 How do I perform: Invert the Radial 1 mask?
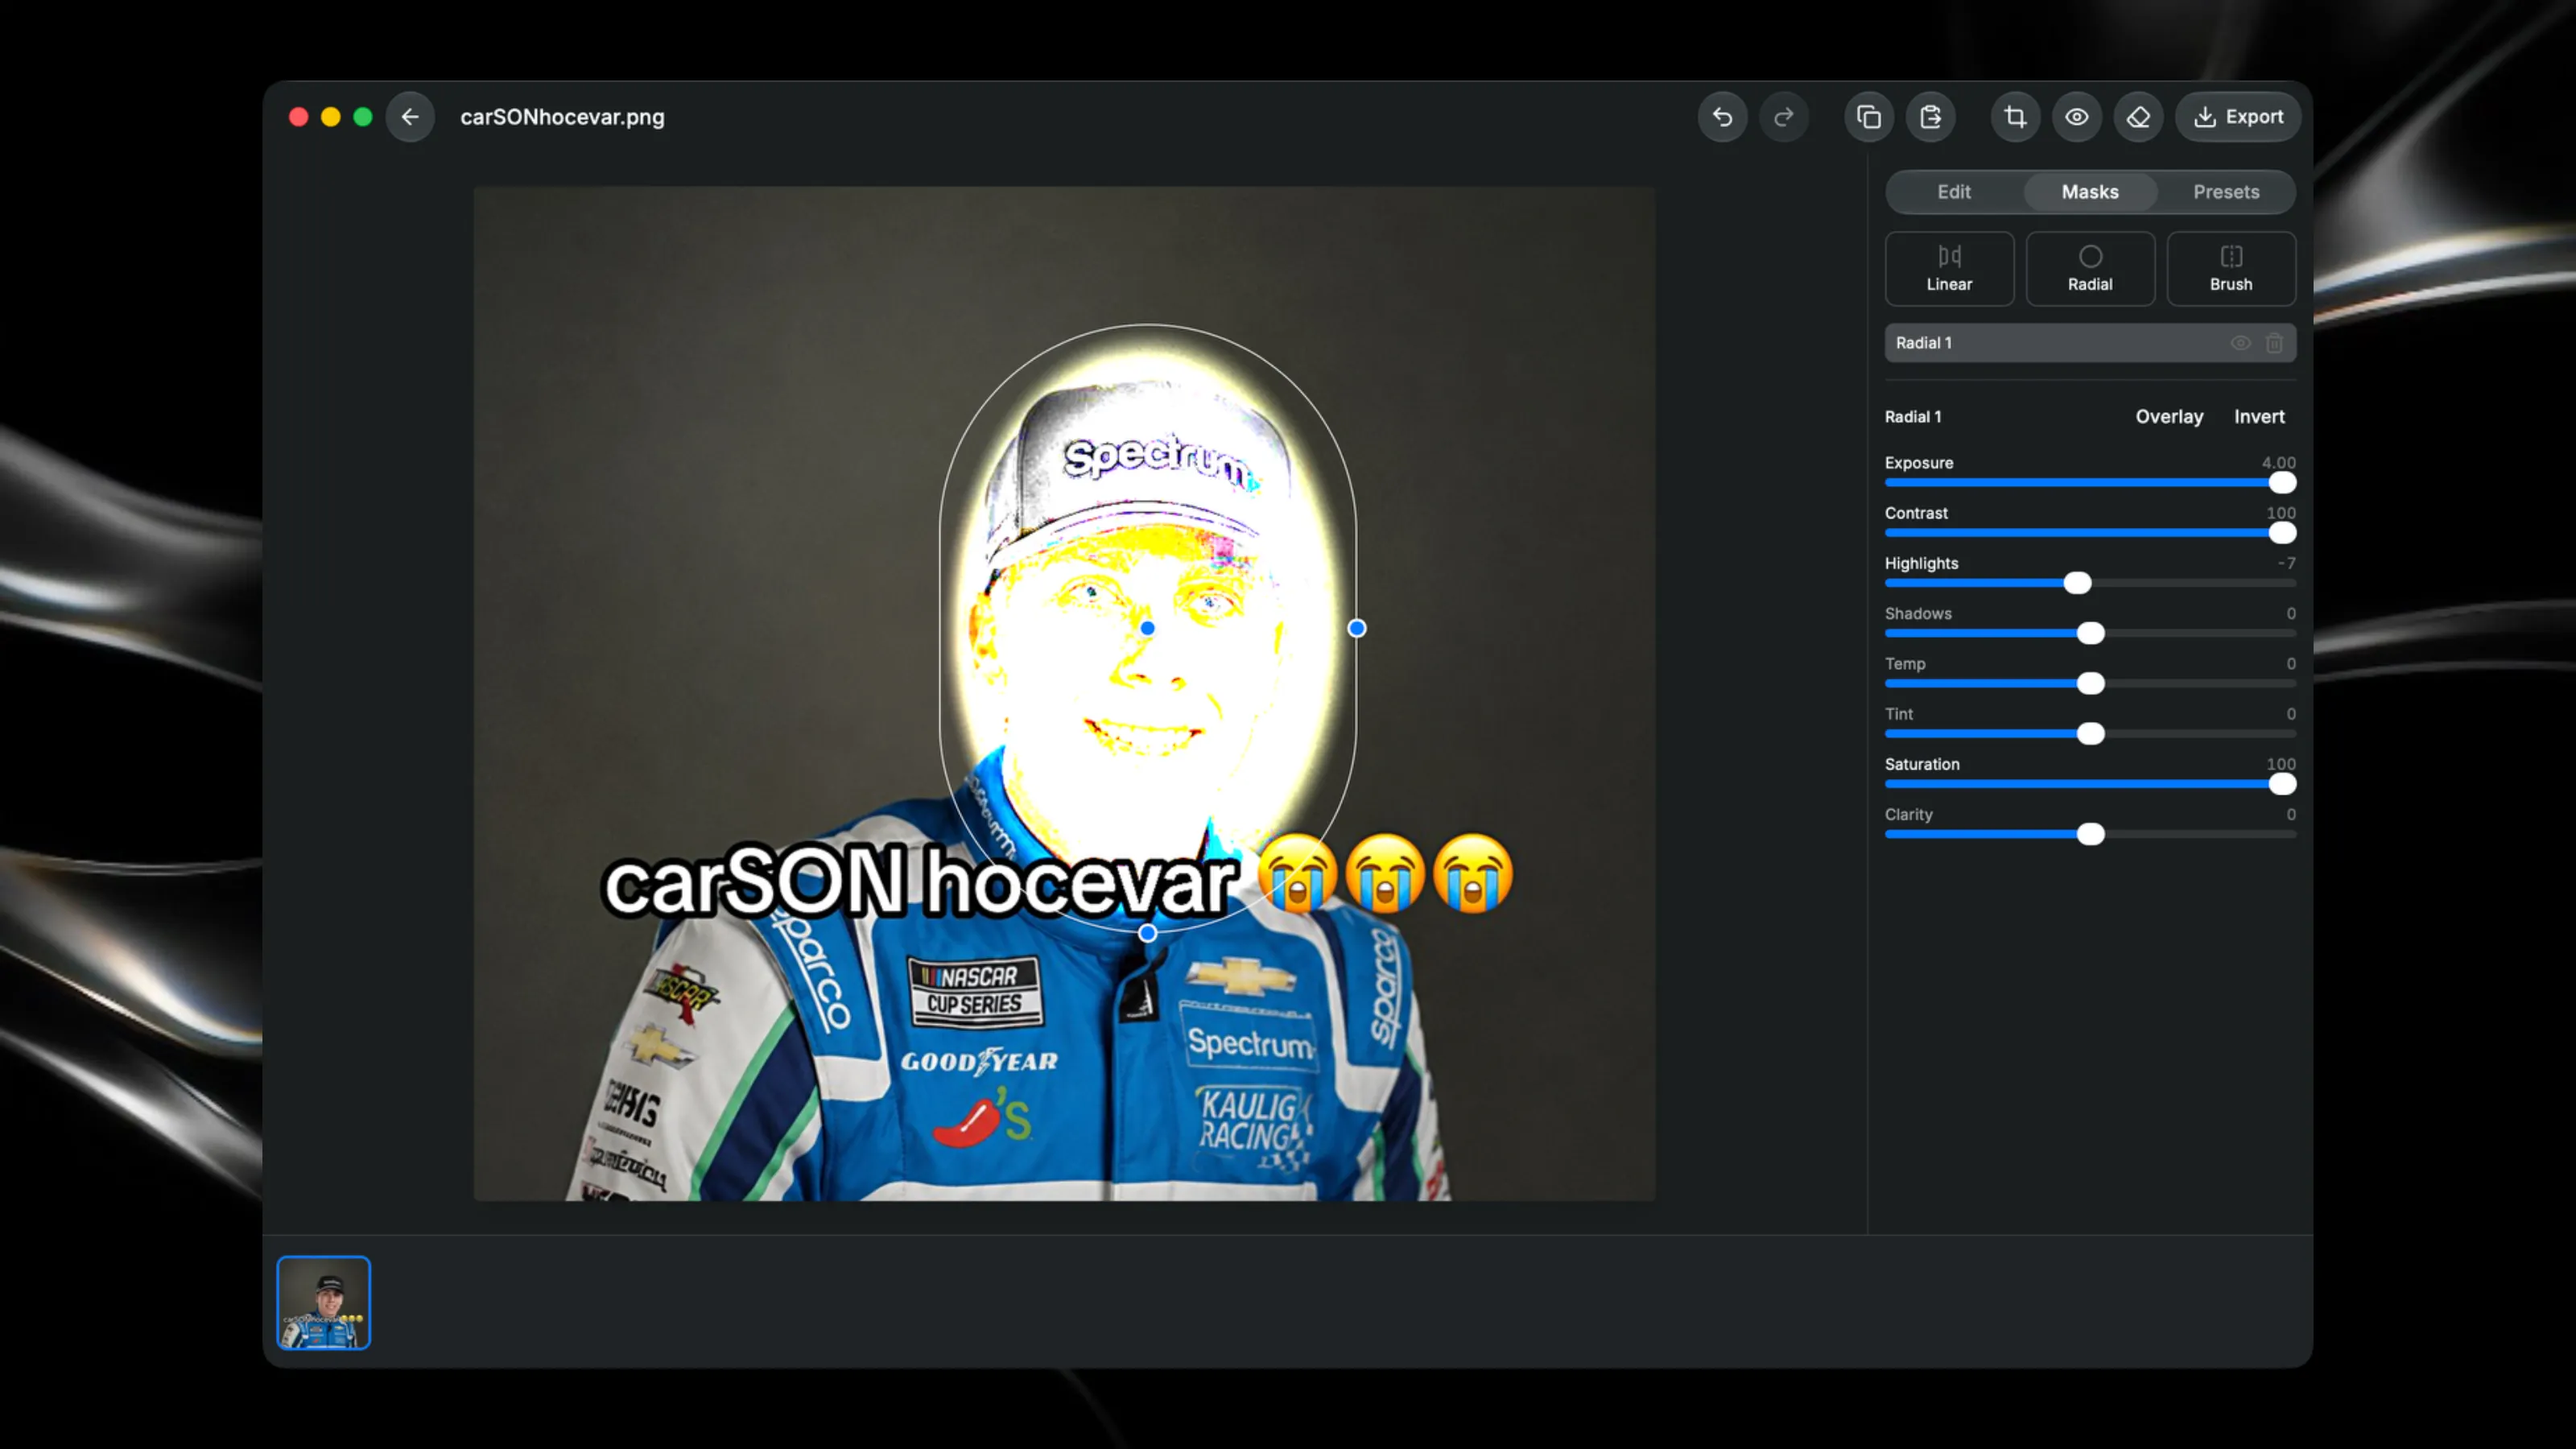(2259, 417)
